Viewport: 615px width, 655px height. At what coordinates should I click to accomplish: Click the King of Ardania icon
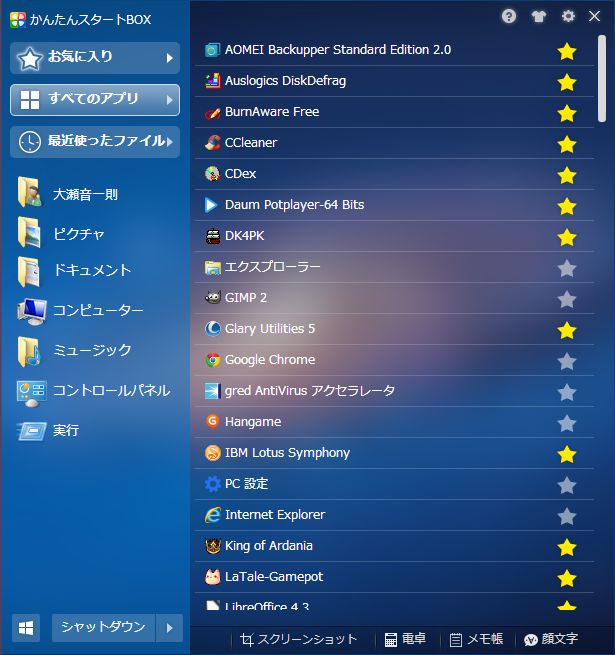212,546
